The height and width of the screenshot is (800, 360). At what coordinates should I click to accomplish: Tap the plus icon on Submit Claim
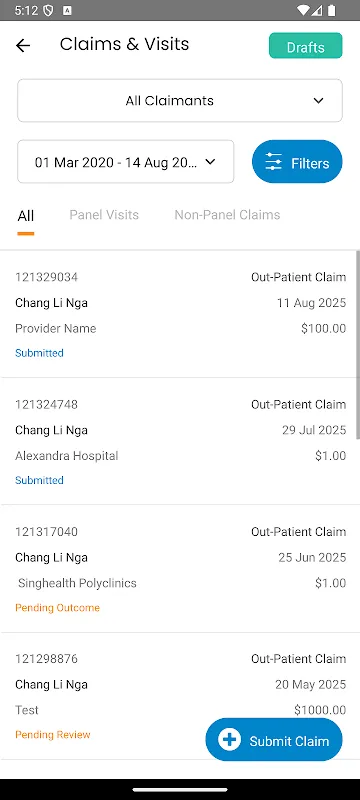coord(229,739)
